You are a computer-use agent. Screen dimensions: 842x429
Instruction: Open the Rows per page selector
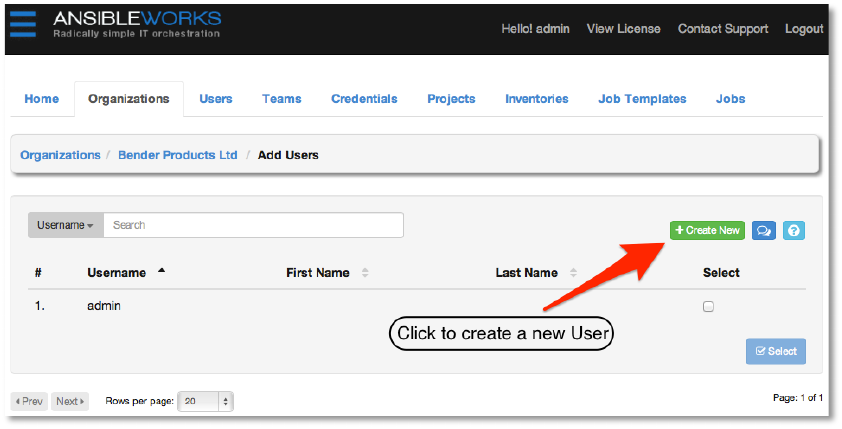(207, 401)
